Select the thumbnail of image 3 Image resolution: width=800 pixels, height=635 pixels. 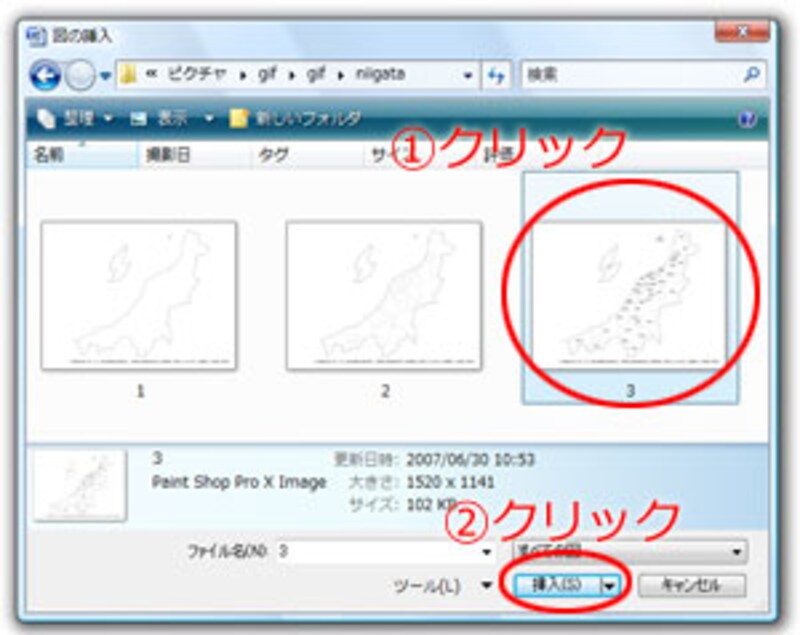(629, 296)
